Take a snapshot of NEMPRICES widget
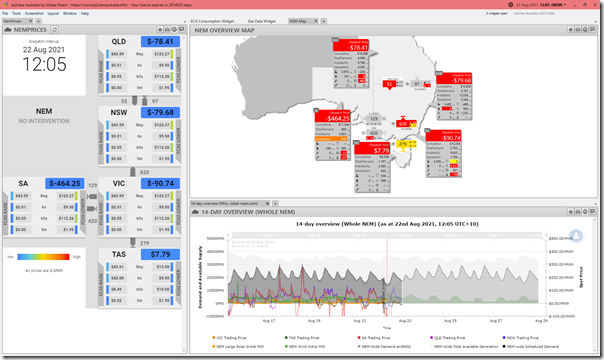 coord(167,29)
